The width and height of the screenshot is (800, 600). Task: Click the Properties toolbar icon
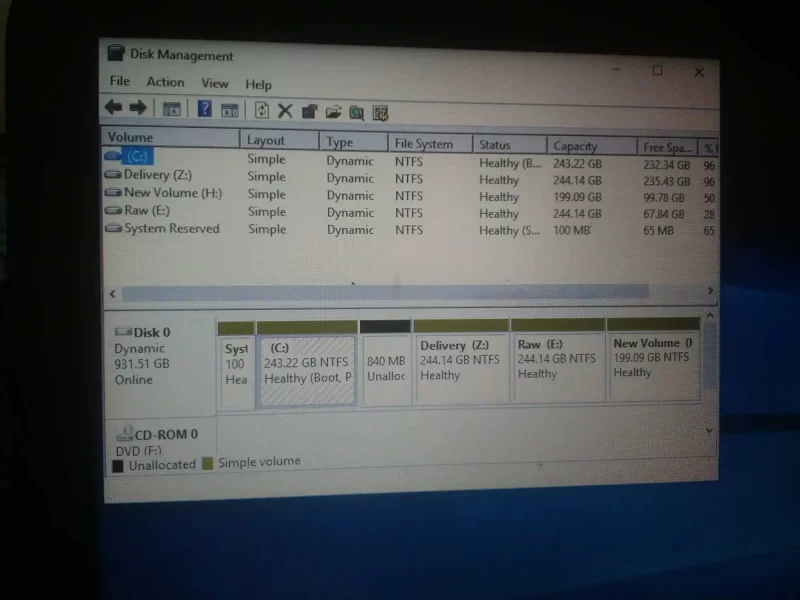pos(309,111)
